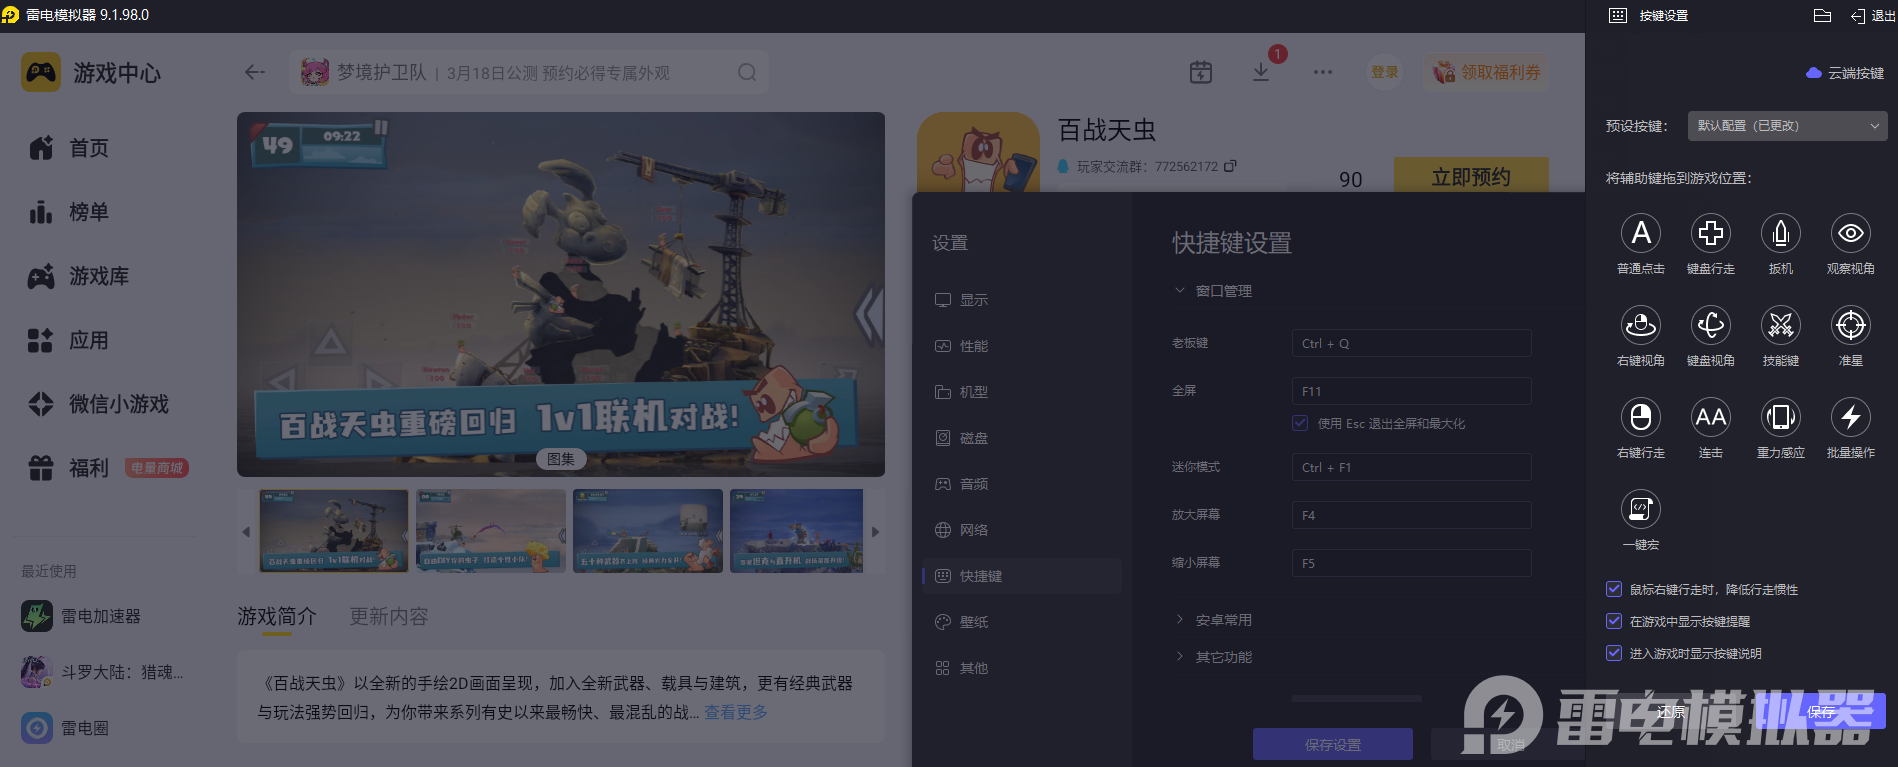Show next screenshot thumbnails with right arrow
The height and width of the screenshot is (767, 1898).
(x=875, y=532)
